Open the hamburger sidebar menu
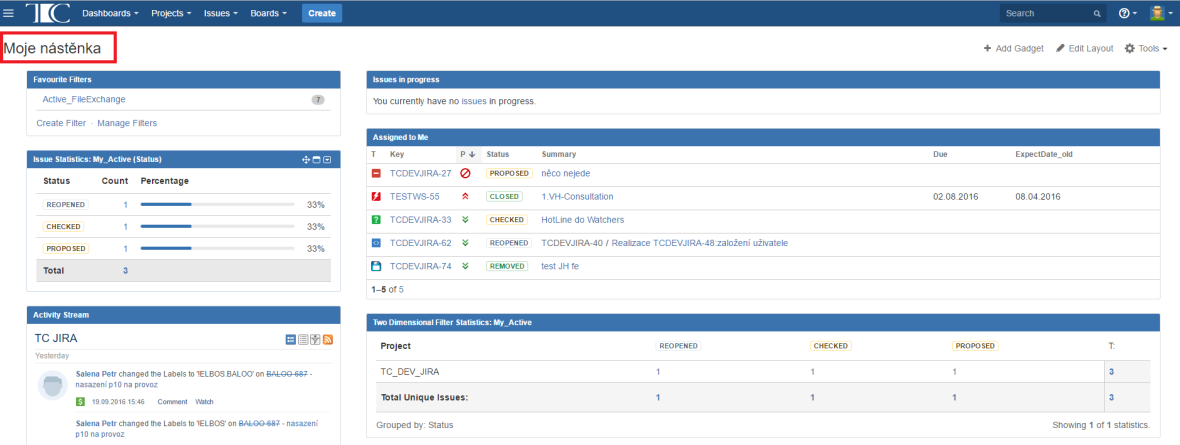This screenshot has height=445, width=1180. (9, 13)
